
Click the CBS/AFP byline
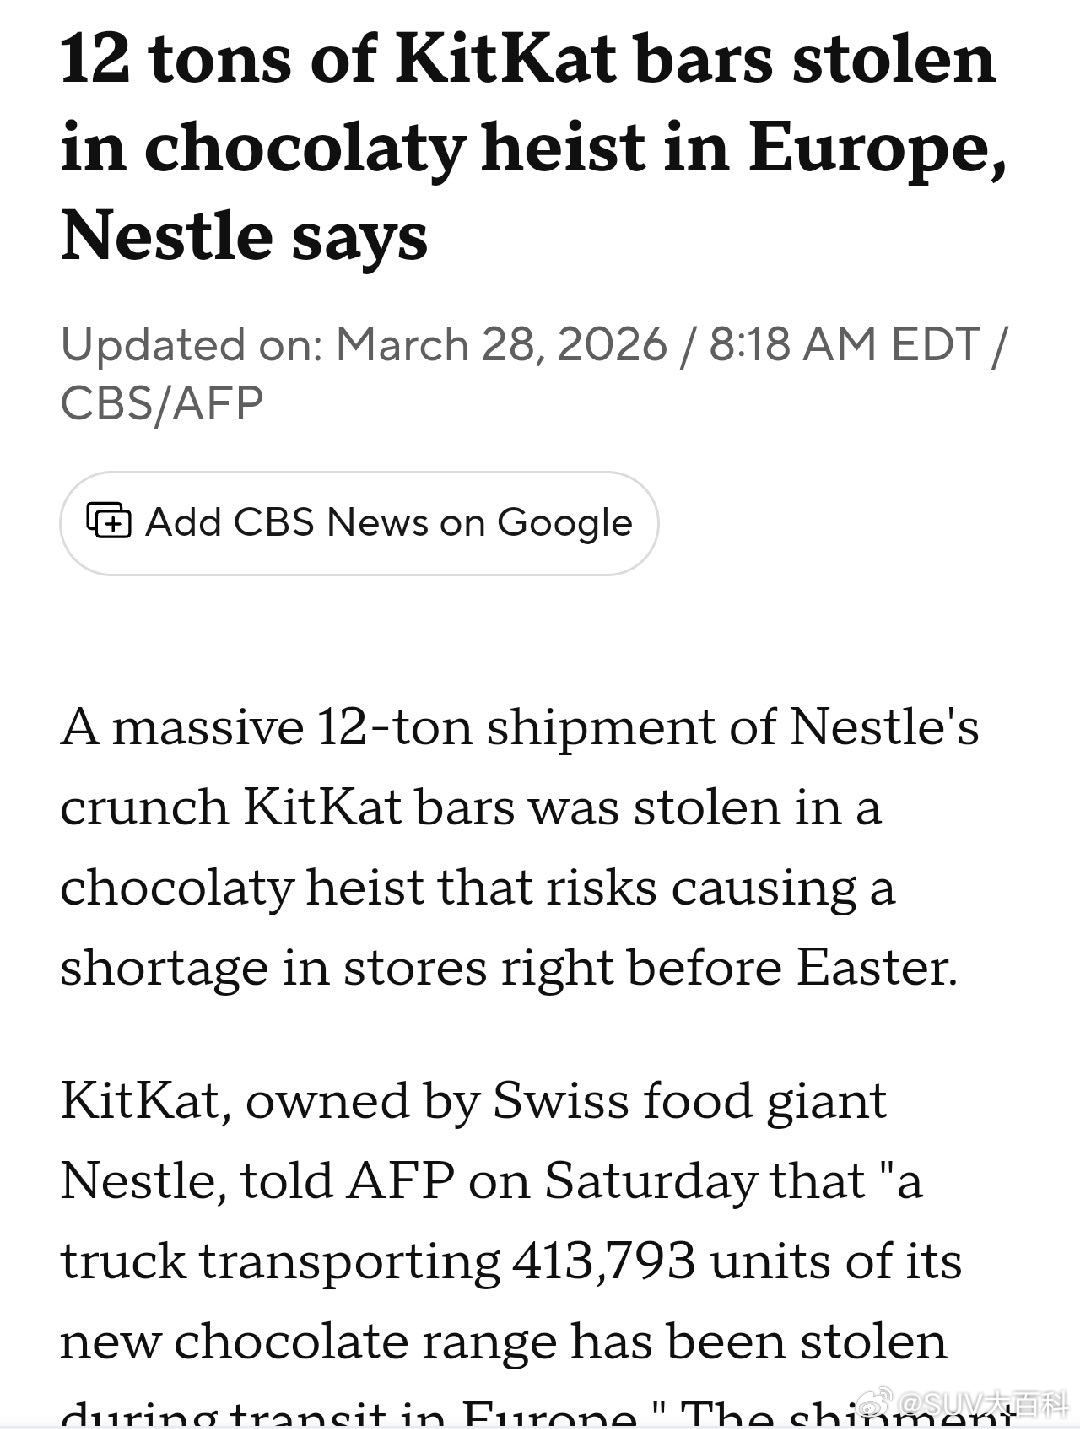pyautogui.click(x=162, y=404)
